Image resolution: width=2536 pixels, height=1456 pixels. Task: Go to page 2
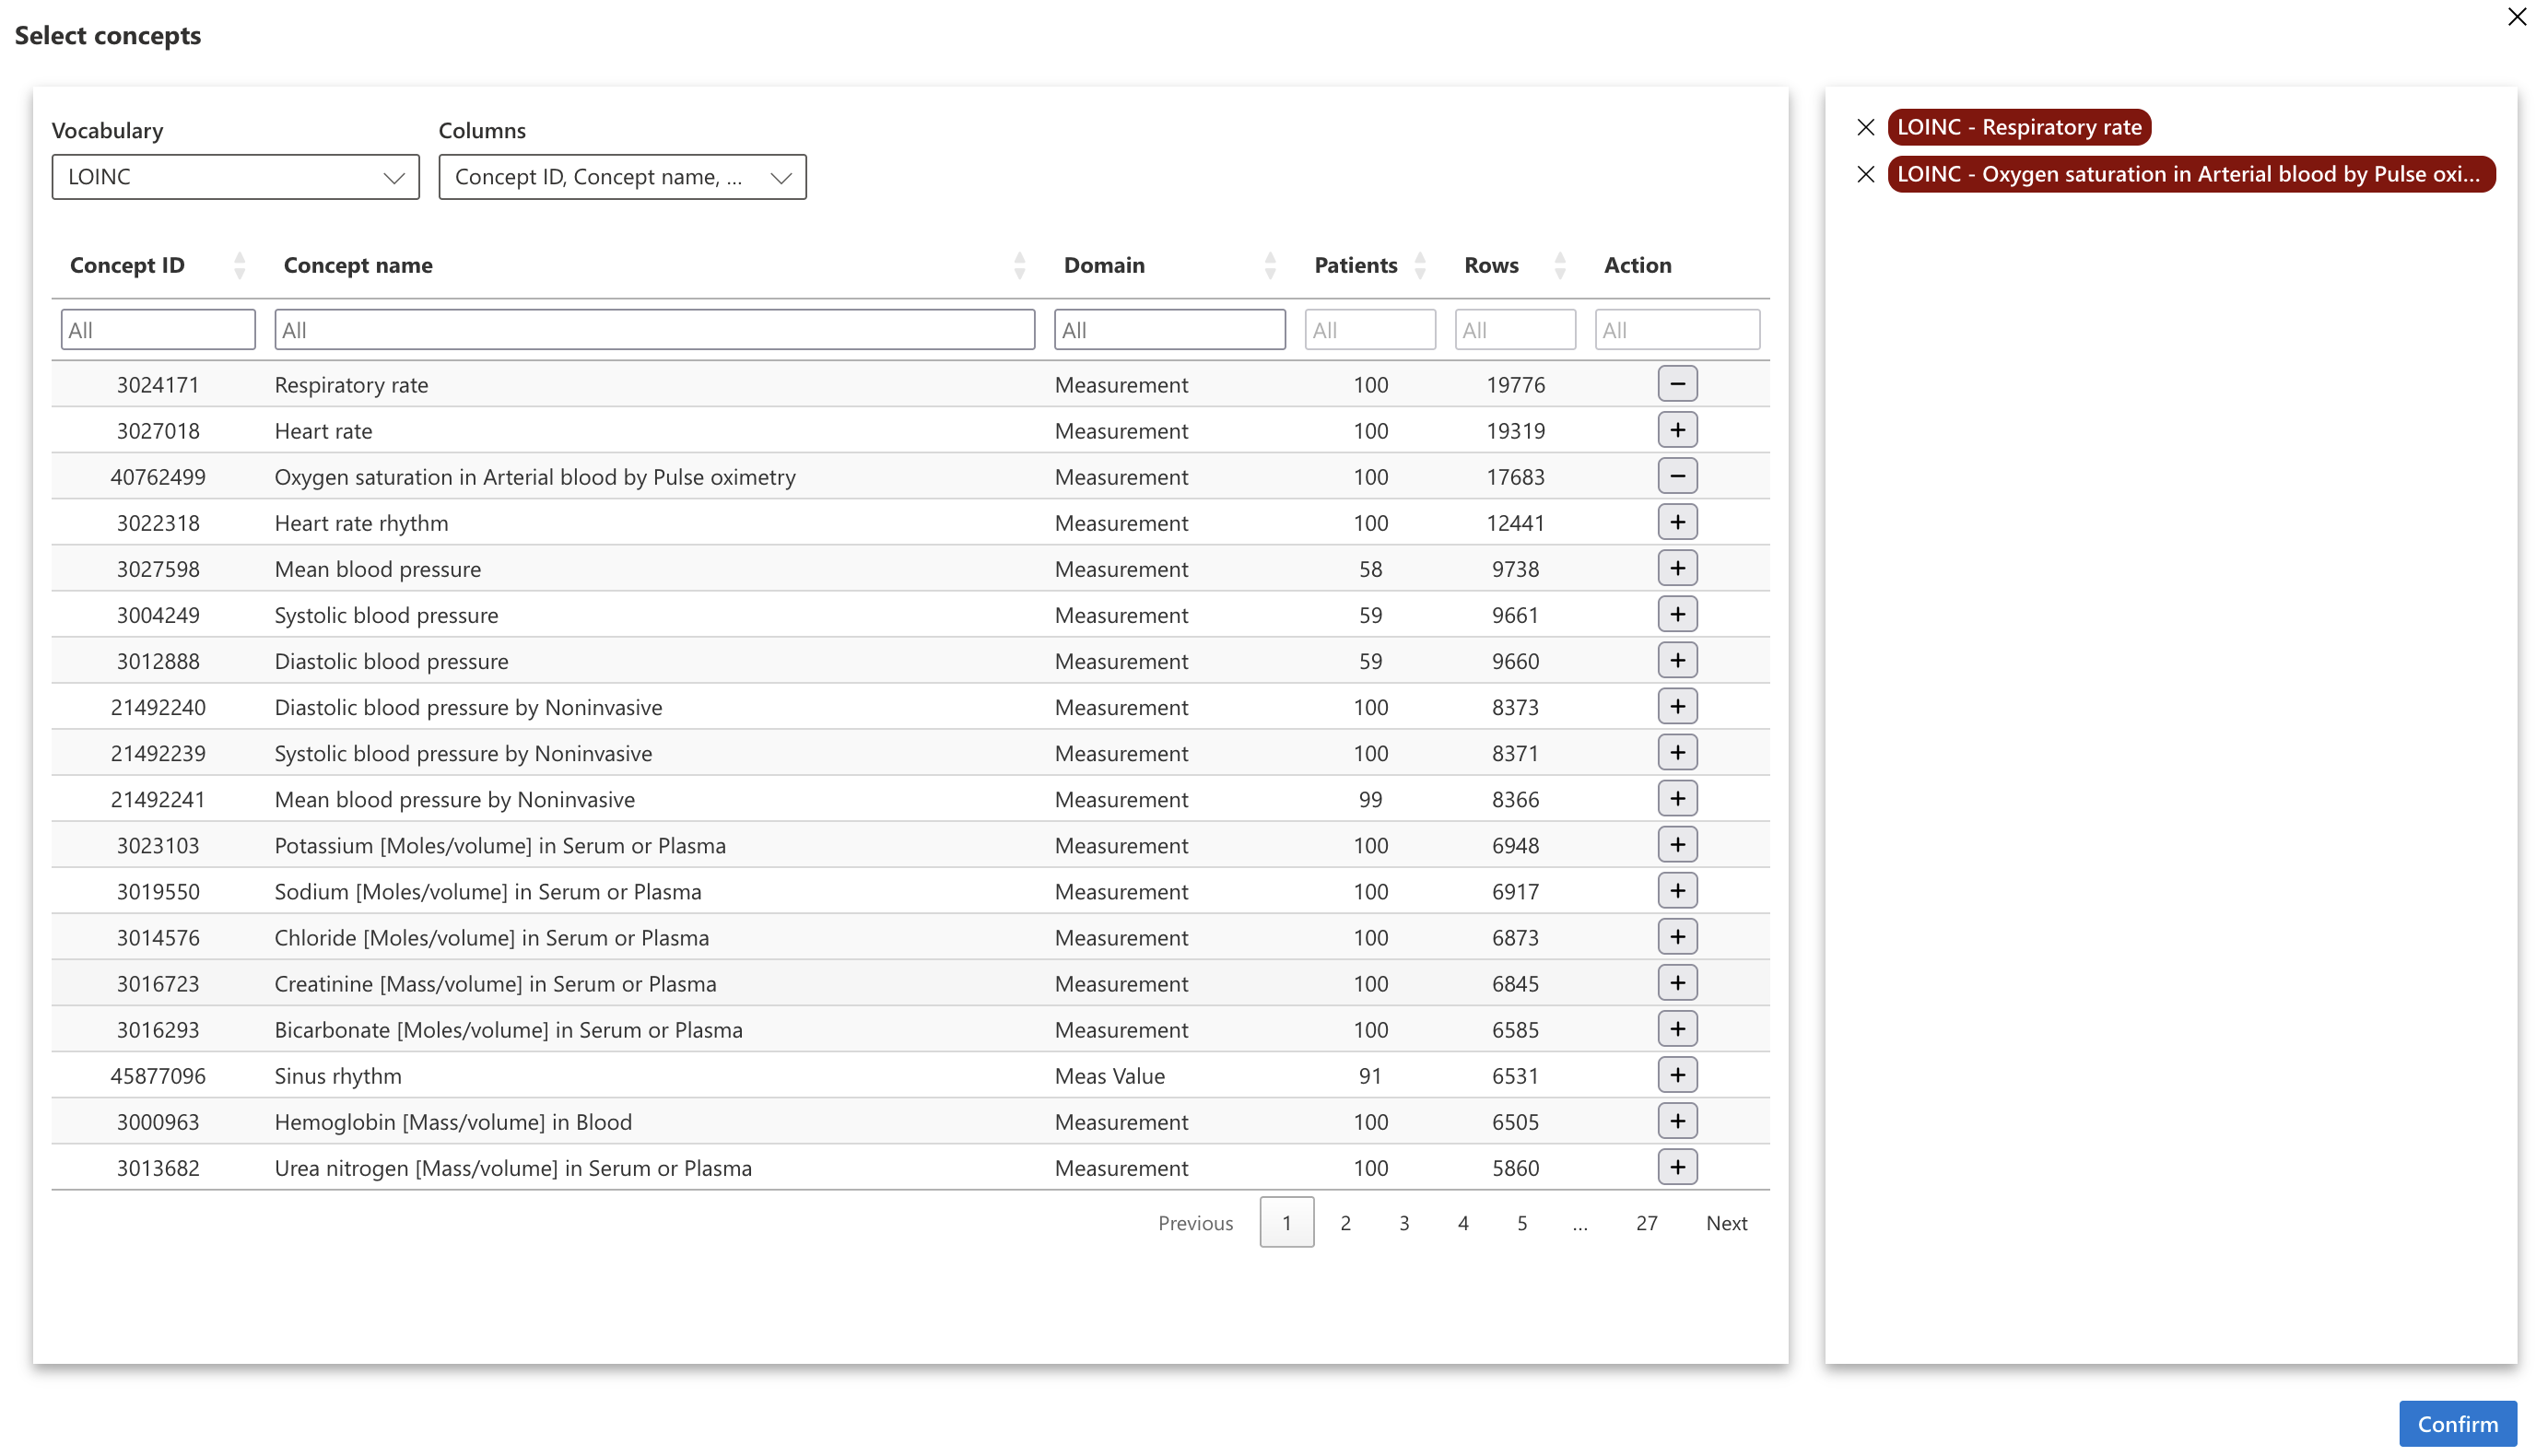click(1345, 1222)
